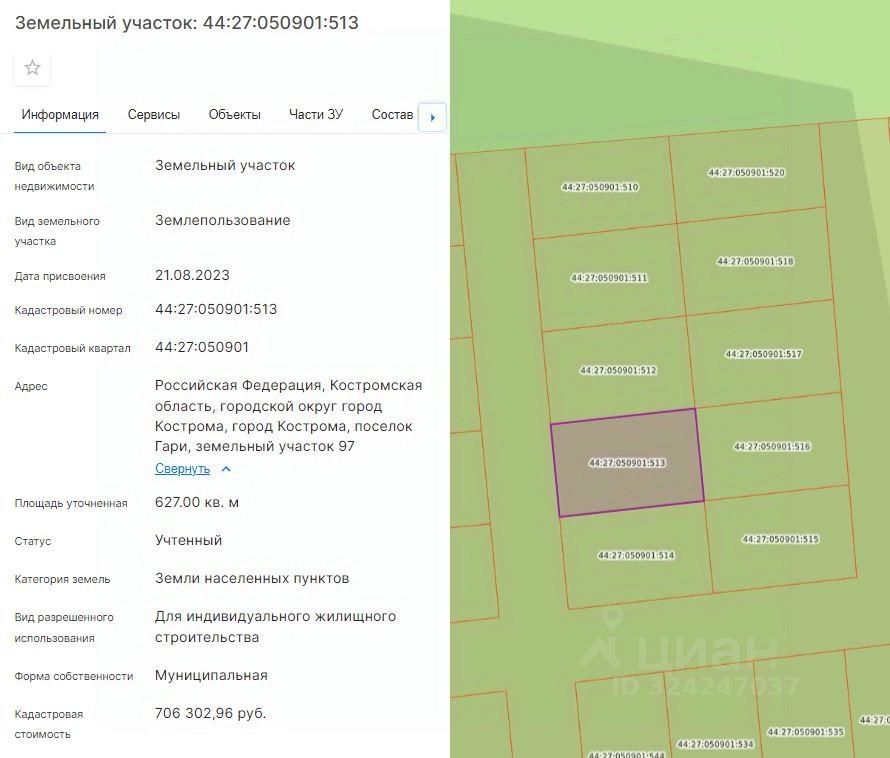Pick parcel 44:27:050901:517 on the map

[763, 354]
